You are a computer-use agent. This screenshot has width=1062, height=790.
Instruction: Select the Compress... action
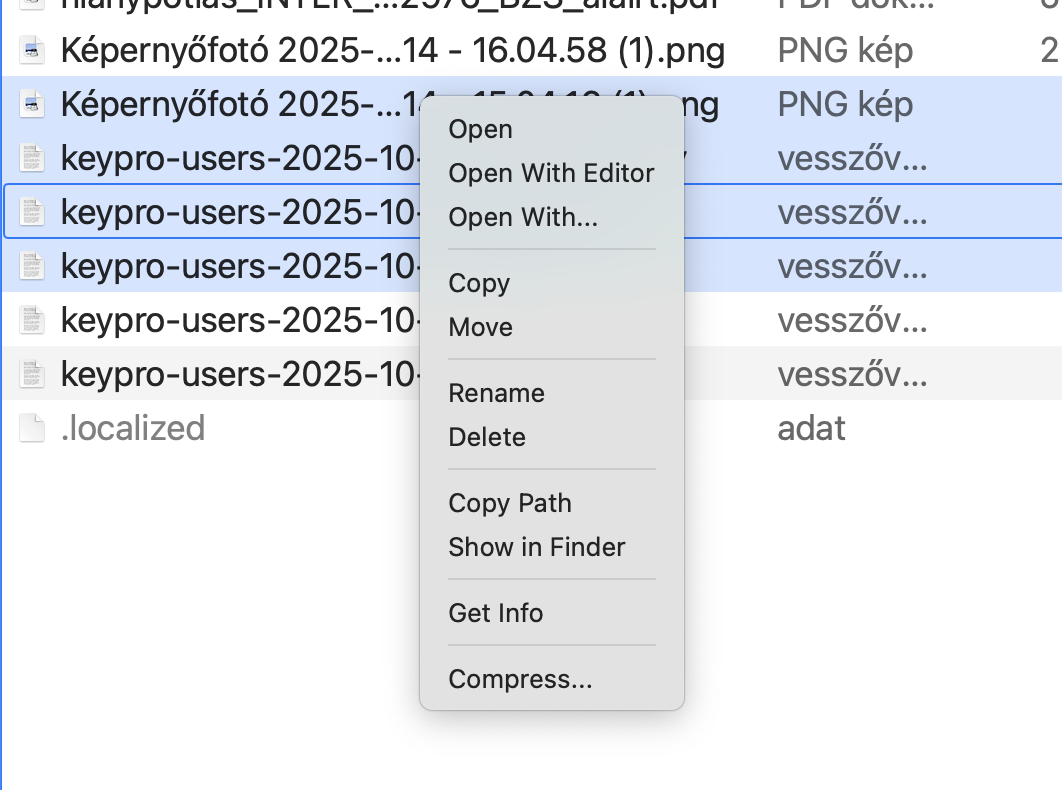click(519, 679)
